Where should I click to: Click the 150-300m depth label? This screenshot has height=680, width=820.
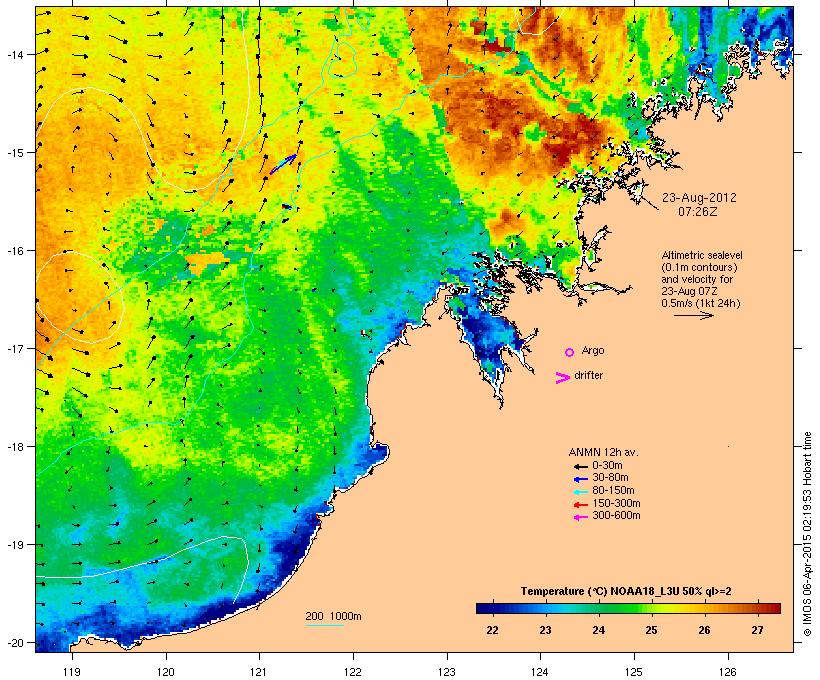(x=616, y=503)
